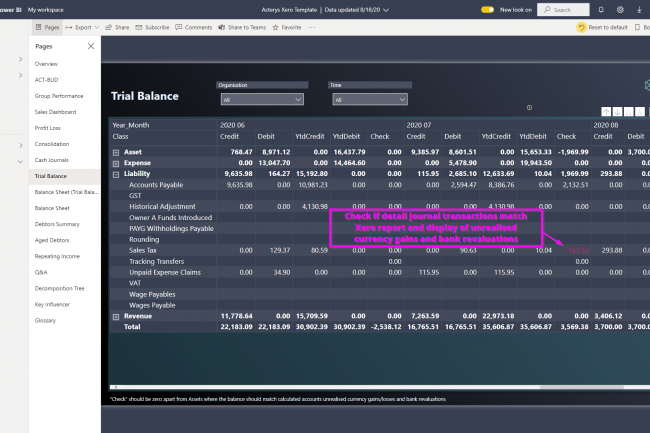Click expand all down one level icon

pyautogui.click(x=640, y=112)
